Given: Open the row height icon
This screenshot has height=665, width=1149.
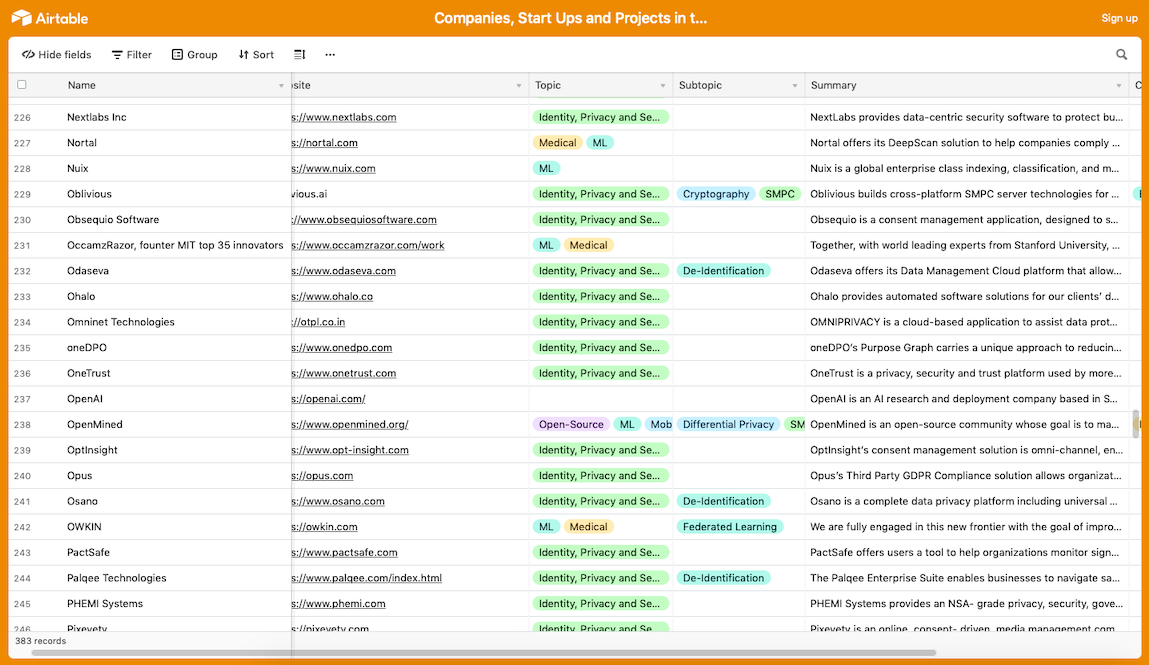Looking at the screenshot, I should point(300,54).
